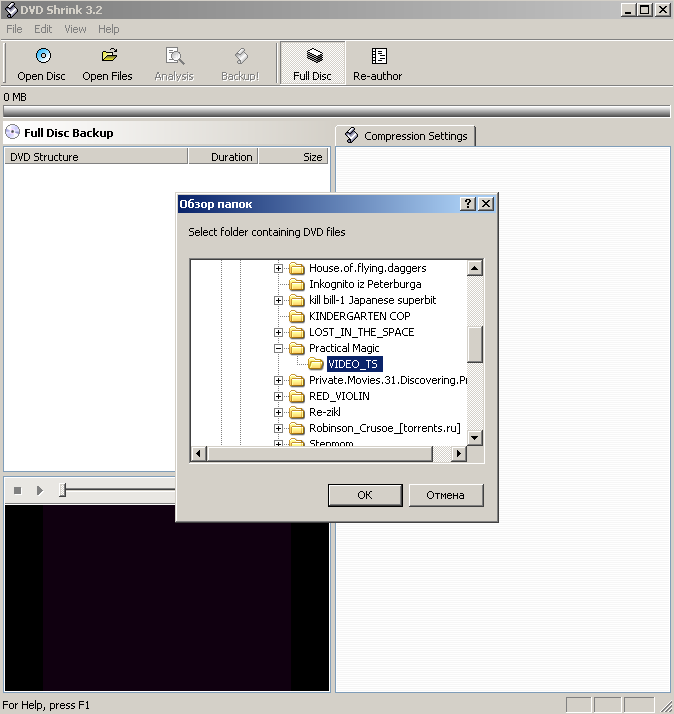The width and height of the screenshot is (674, 714).
Task: Expand the RED_VIOLIN folder node
Action: (x=279, y=396)
